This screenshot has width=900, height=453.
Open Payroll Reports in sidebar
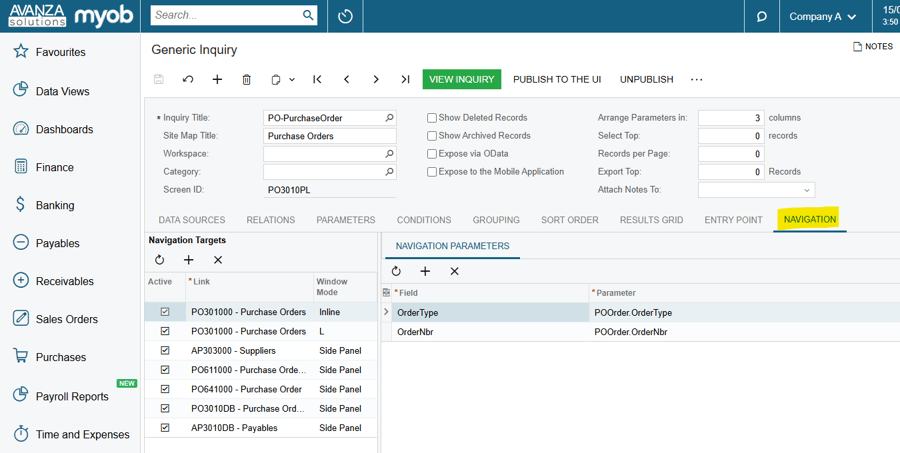click(x=72, y=396)
